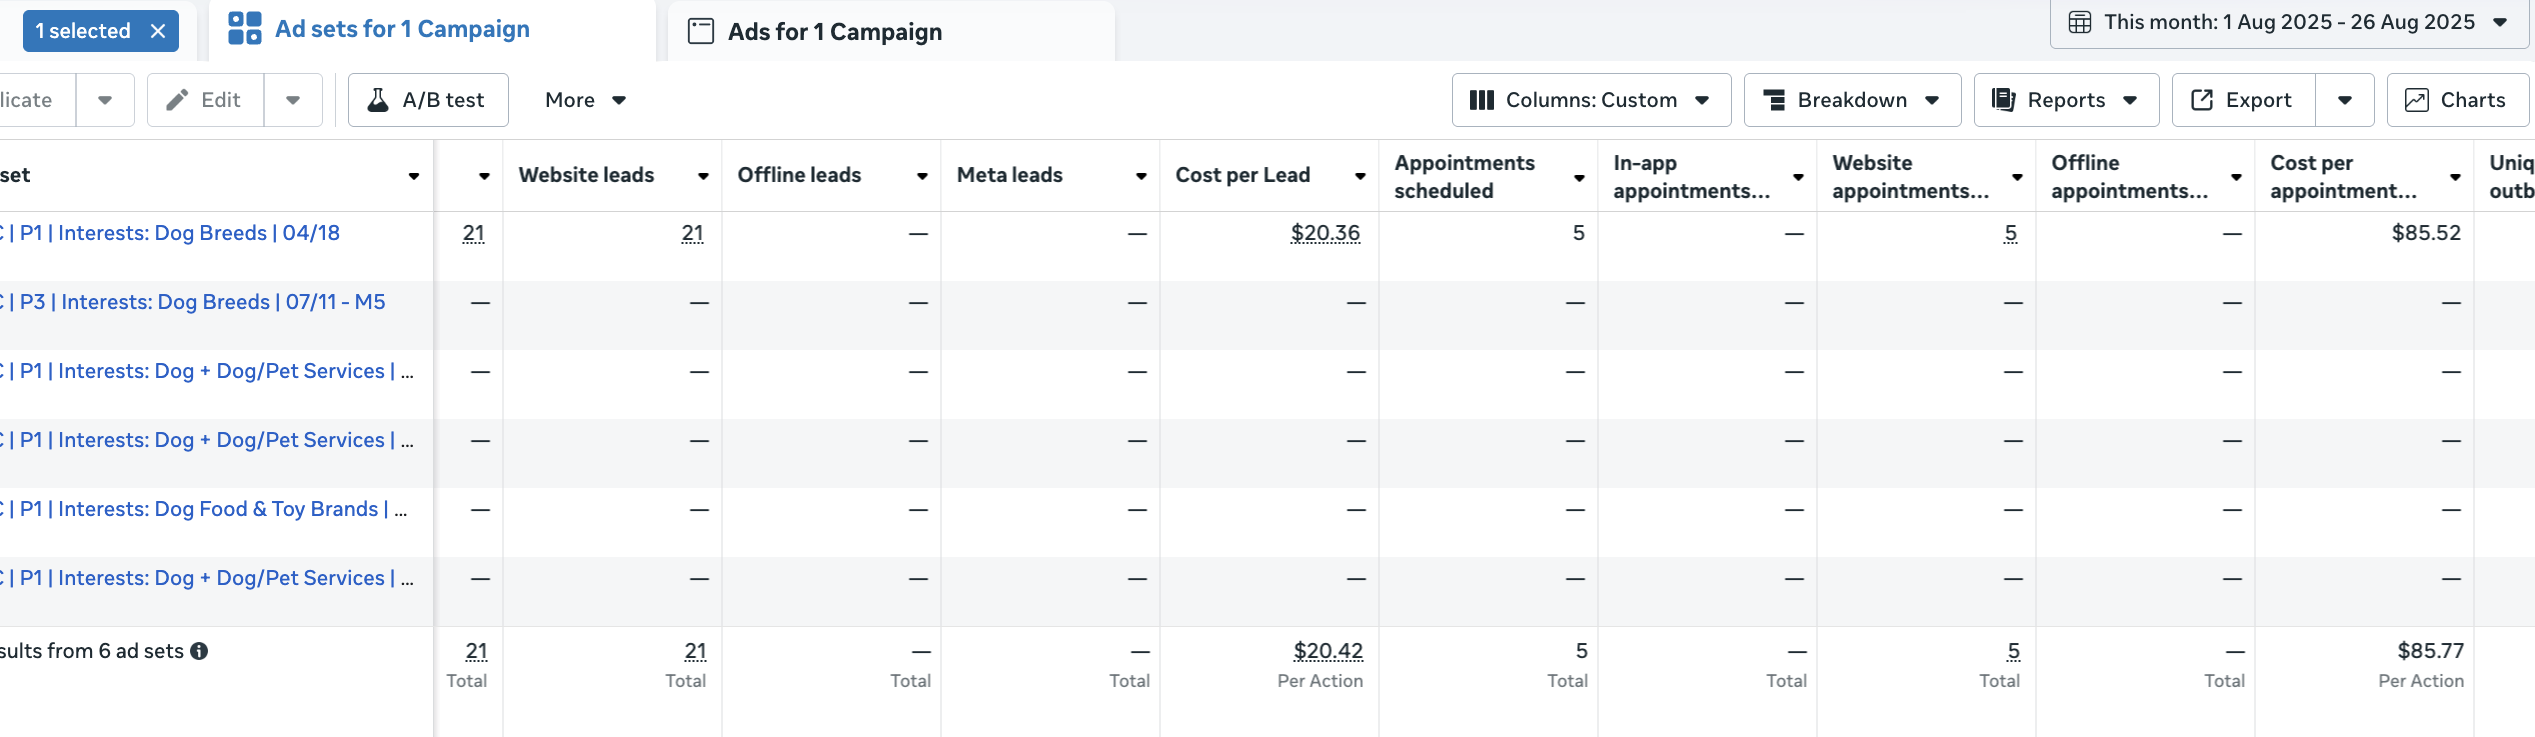Click the Export arrow icon
The width and height of the screenshot is (2535, 737).
(2202, 100)
